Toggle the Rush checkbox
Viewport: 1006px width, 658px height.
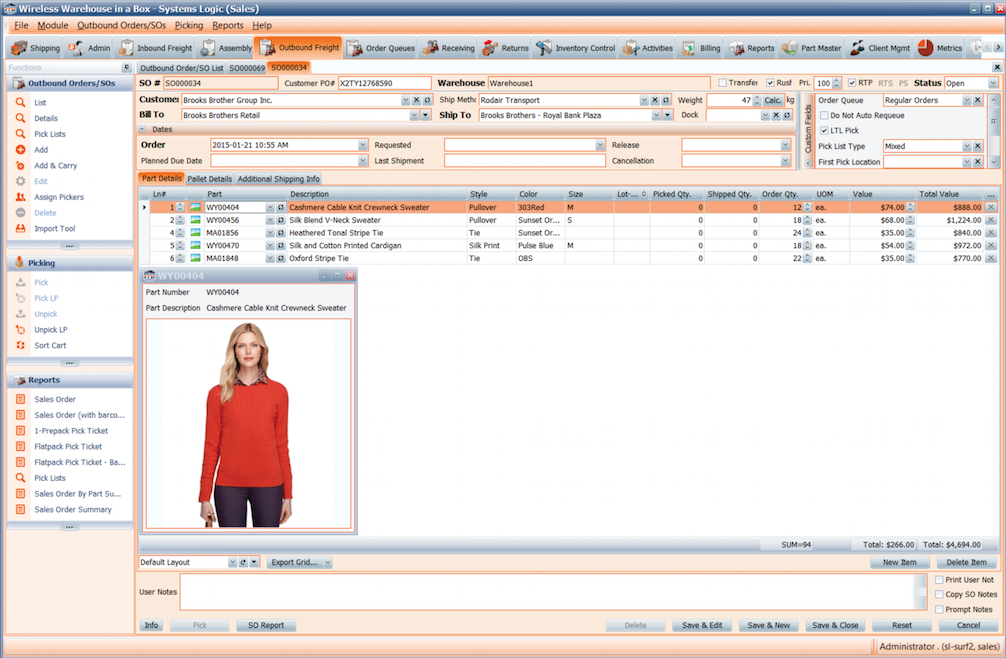(770, 84)
